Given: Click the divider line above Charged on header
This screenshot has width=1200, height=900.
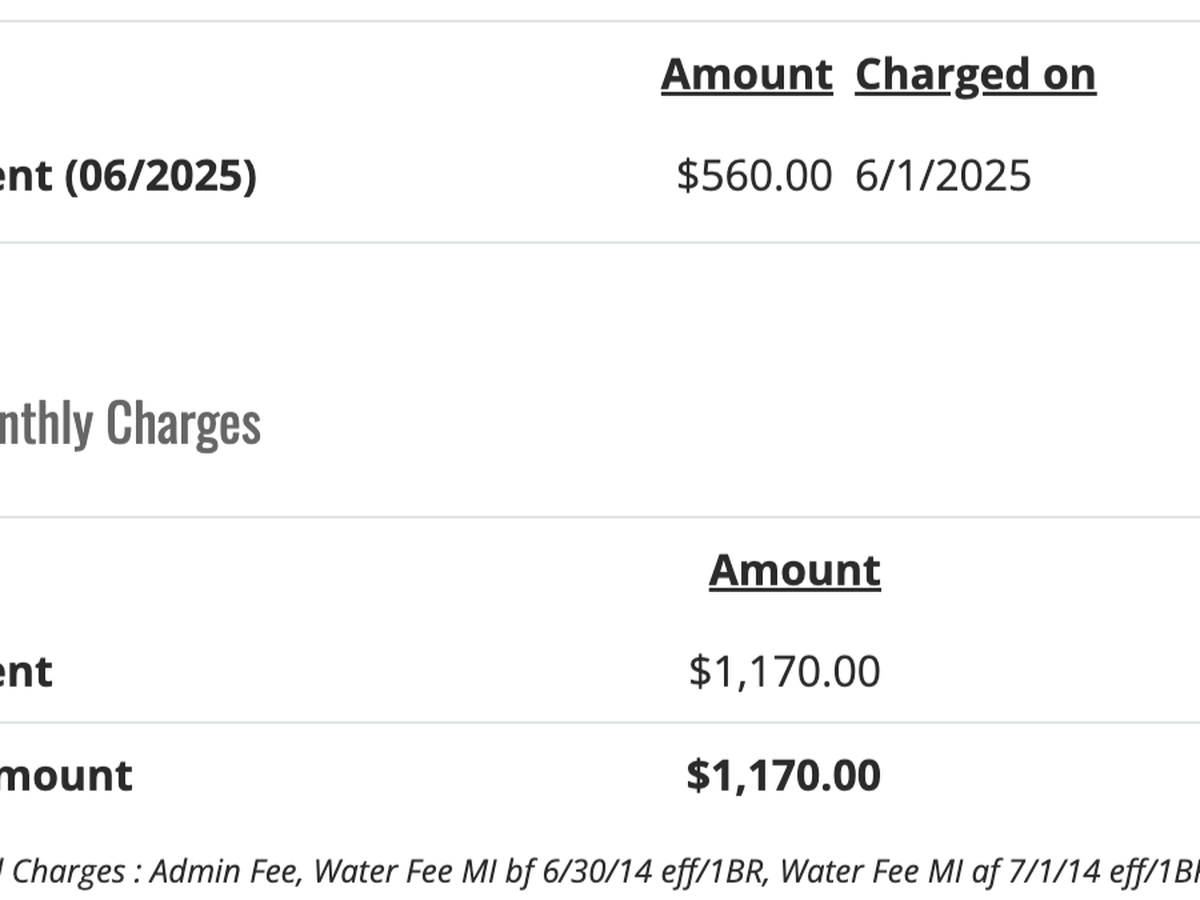Looking at the screenshot, I should [x=600, y=21].
